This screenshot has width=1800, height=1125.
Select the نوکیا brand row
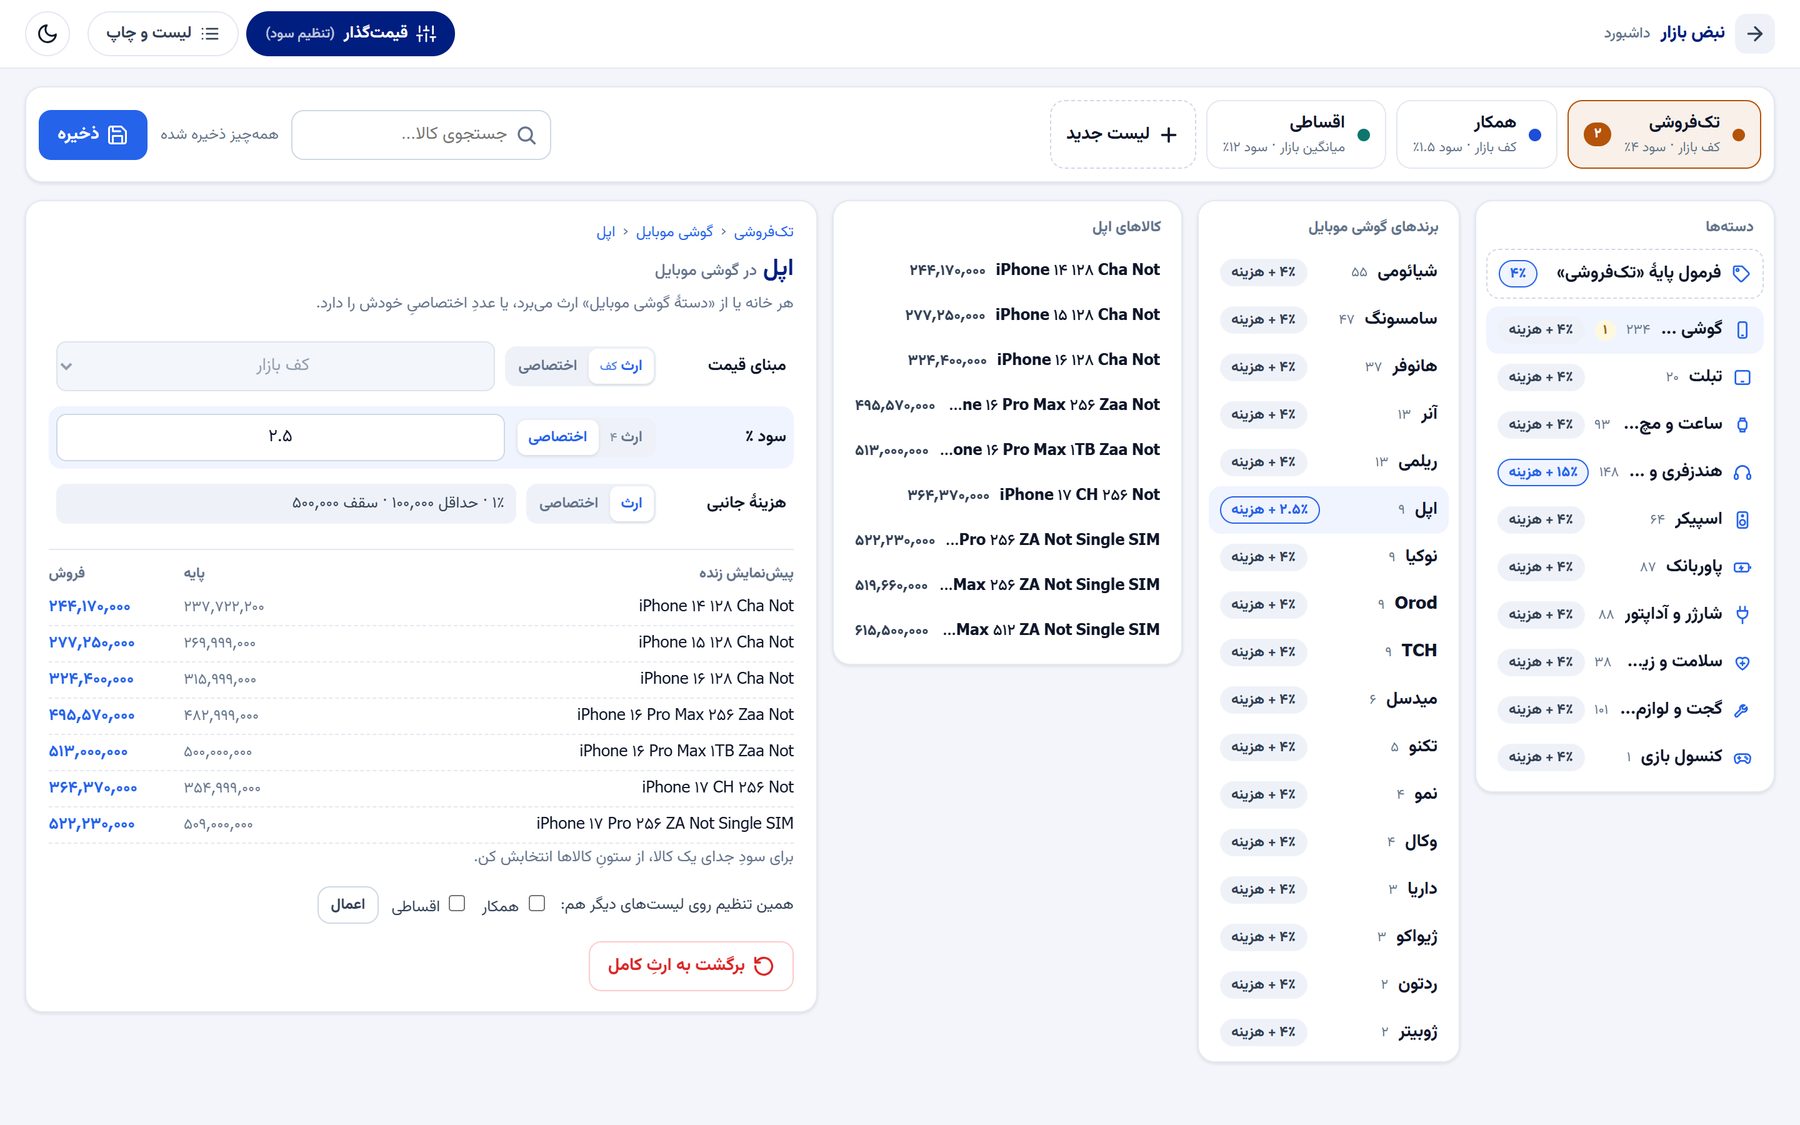point(1329,556)
